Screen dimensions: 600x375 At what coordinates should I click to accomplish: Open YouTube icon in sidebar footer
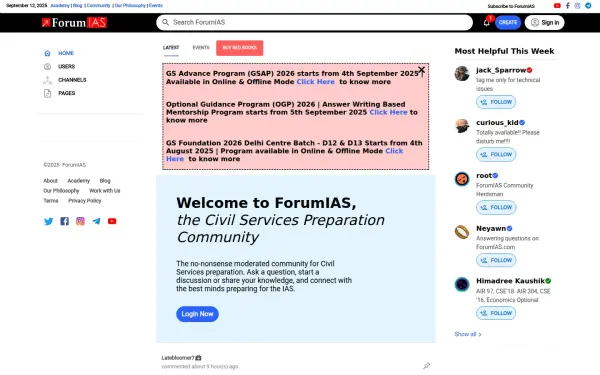pos(112,221)
